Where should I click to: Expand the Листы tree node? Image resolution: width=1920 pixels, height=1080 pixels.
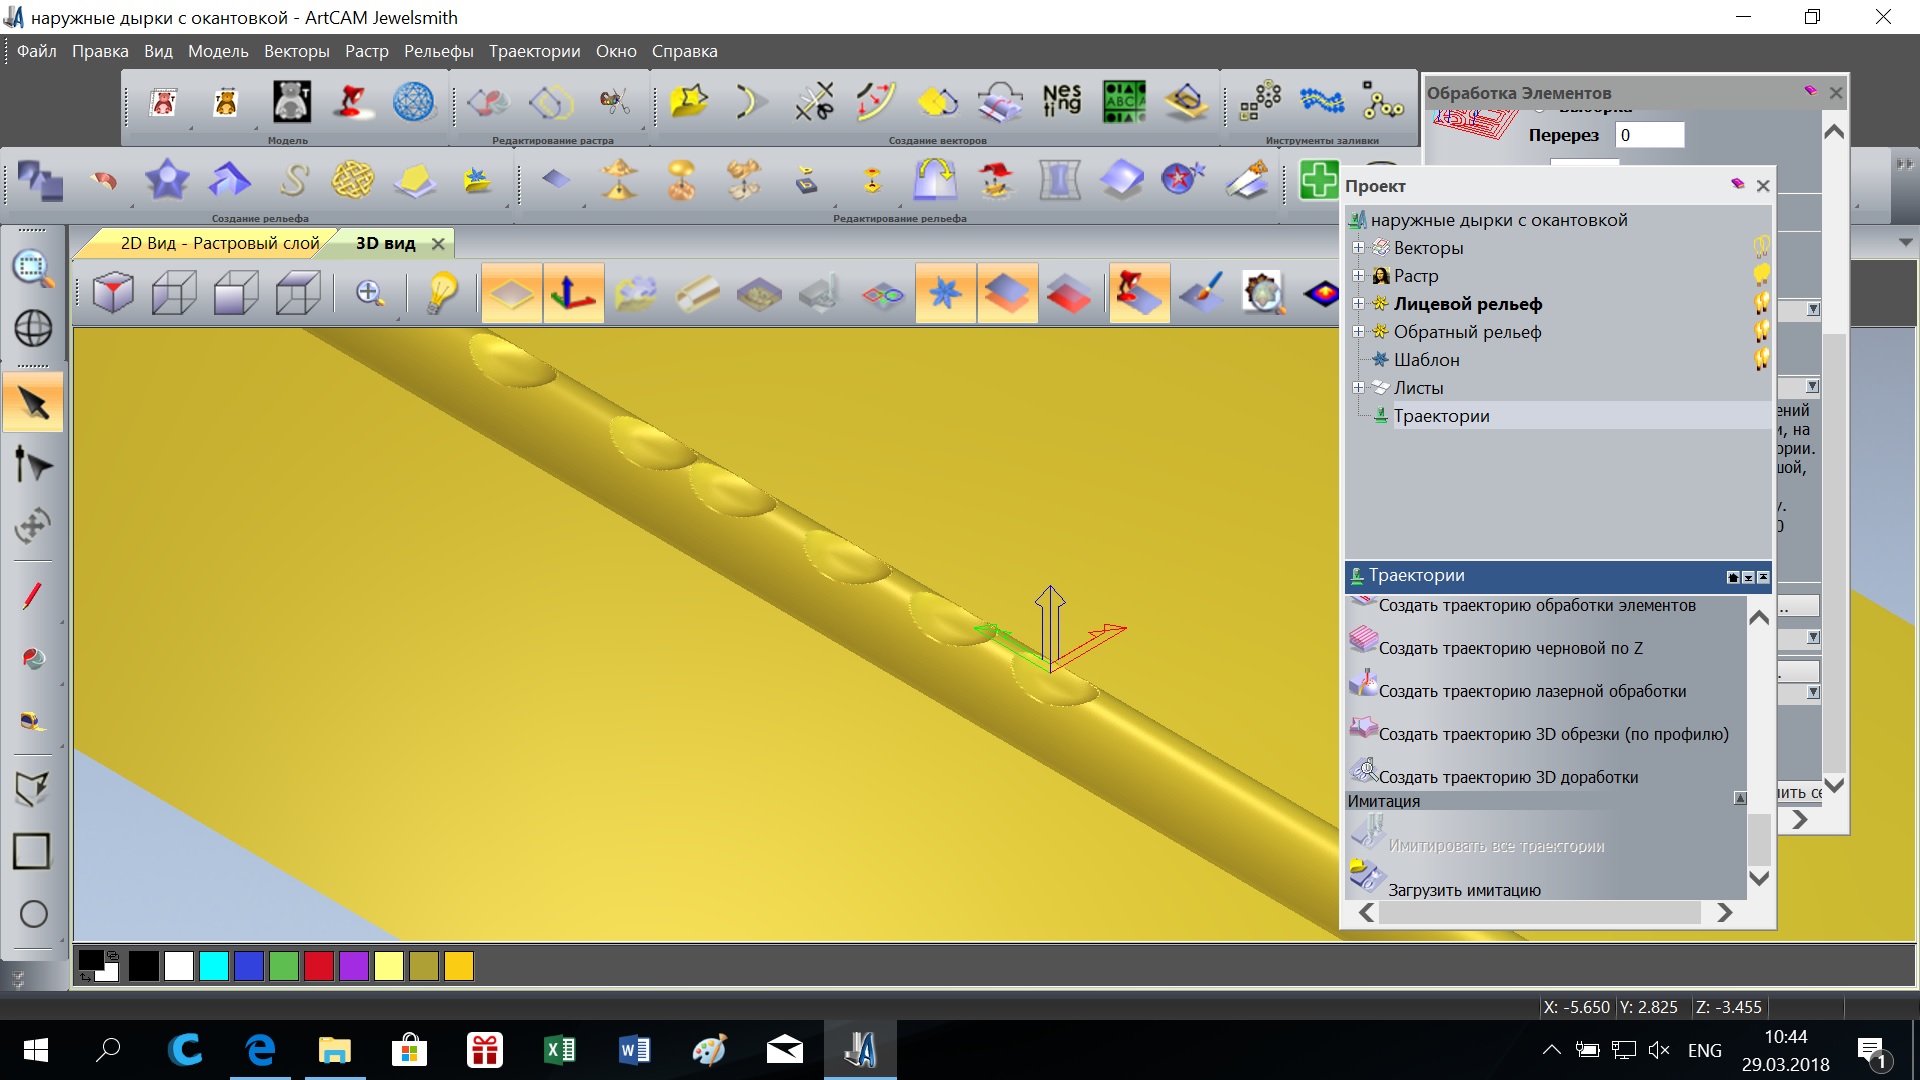pos(1358,388)
